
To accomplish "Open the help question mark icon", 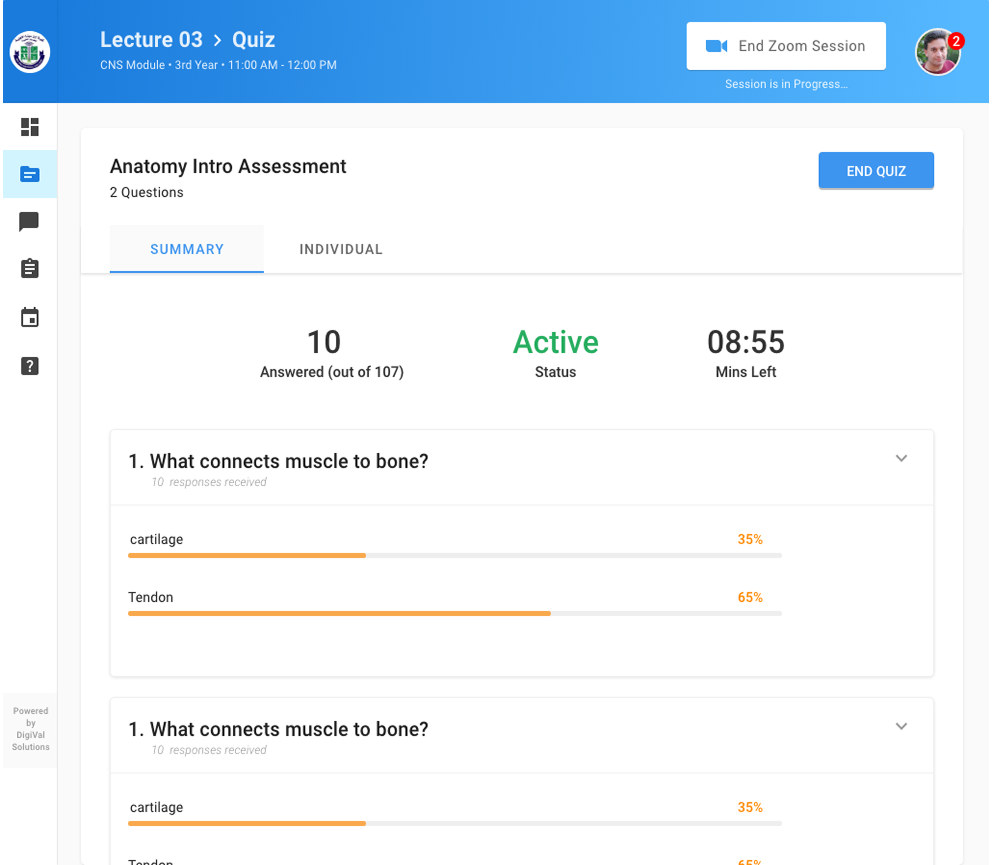I will (30, 366).
